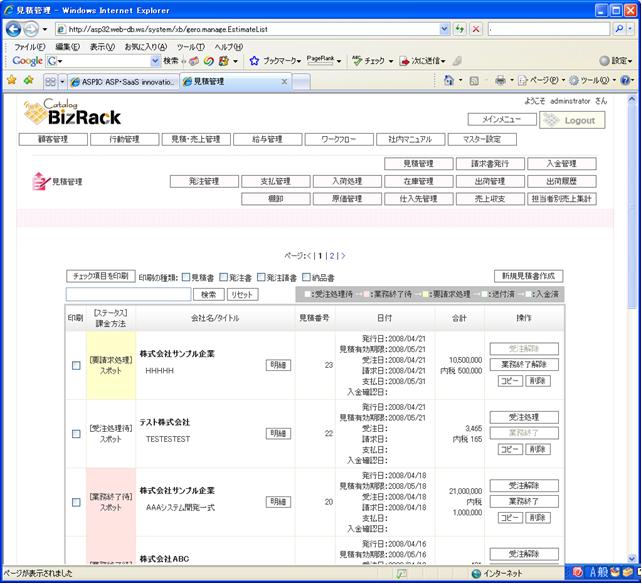Image resolution: width=642 pixels, height=584 pixels.
Task: Click the search magnifier icon in browser
Action: pos(619,29)
